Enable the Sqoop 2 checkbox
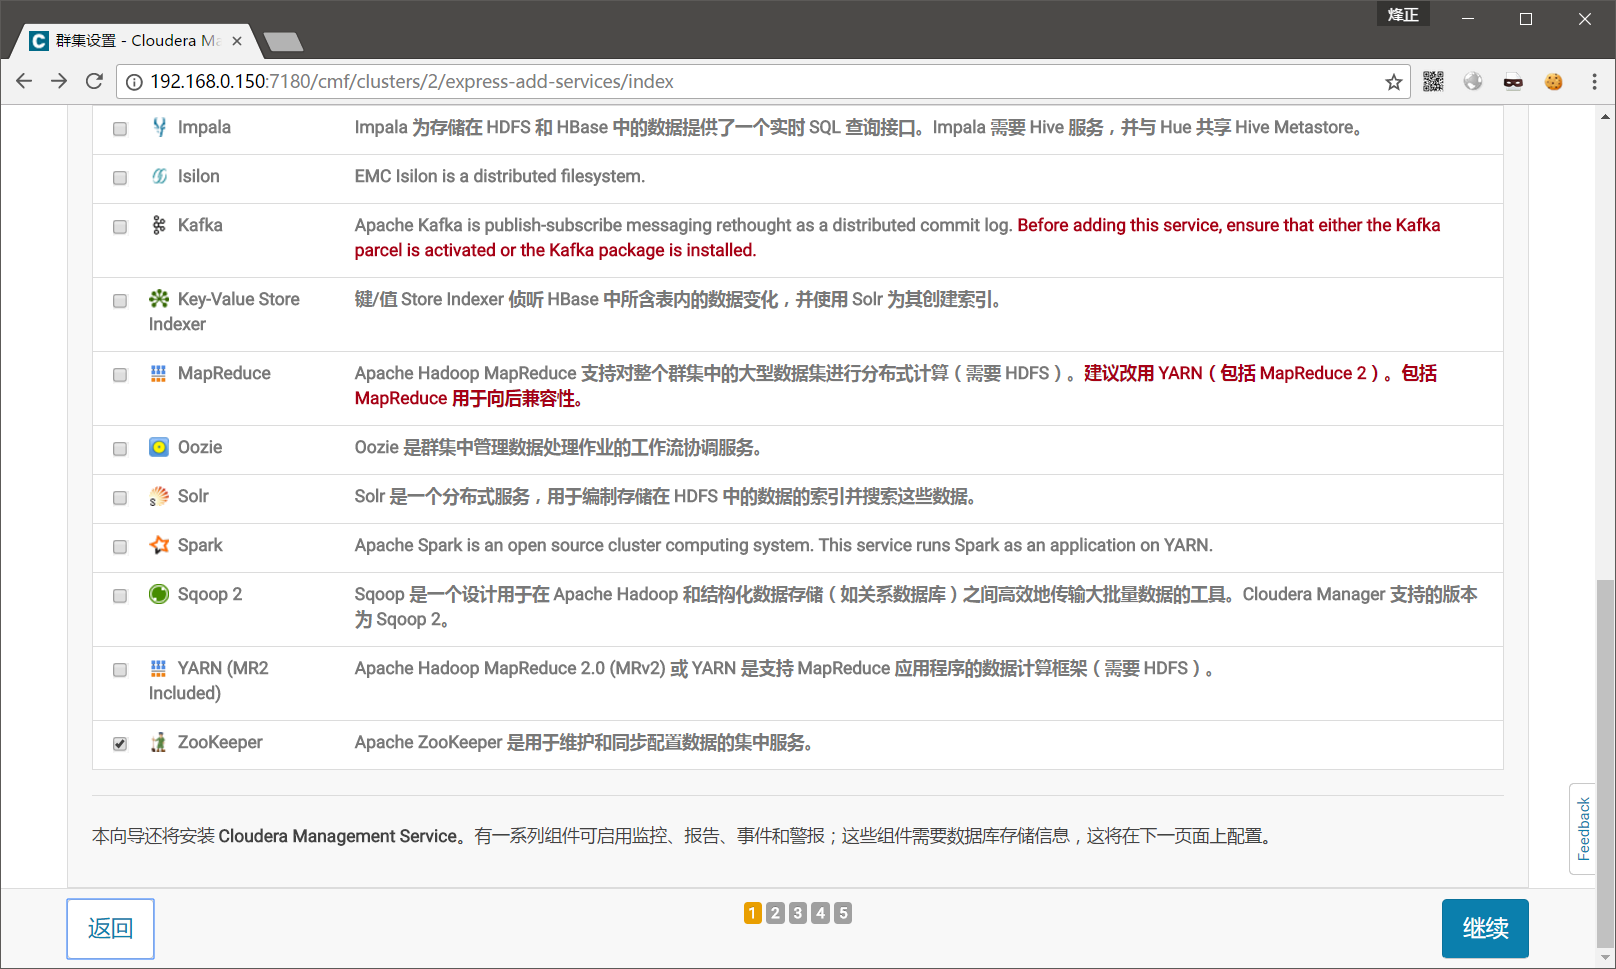The image size is (1616, 969). [120, 596]
